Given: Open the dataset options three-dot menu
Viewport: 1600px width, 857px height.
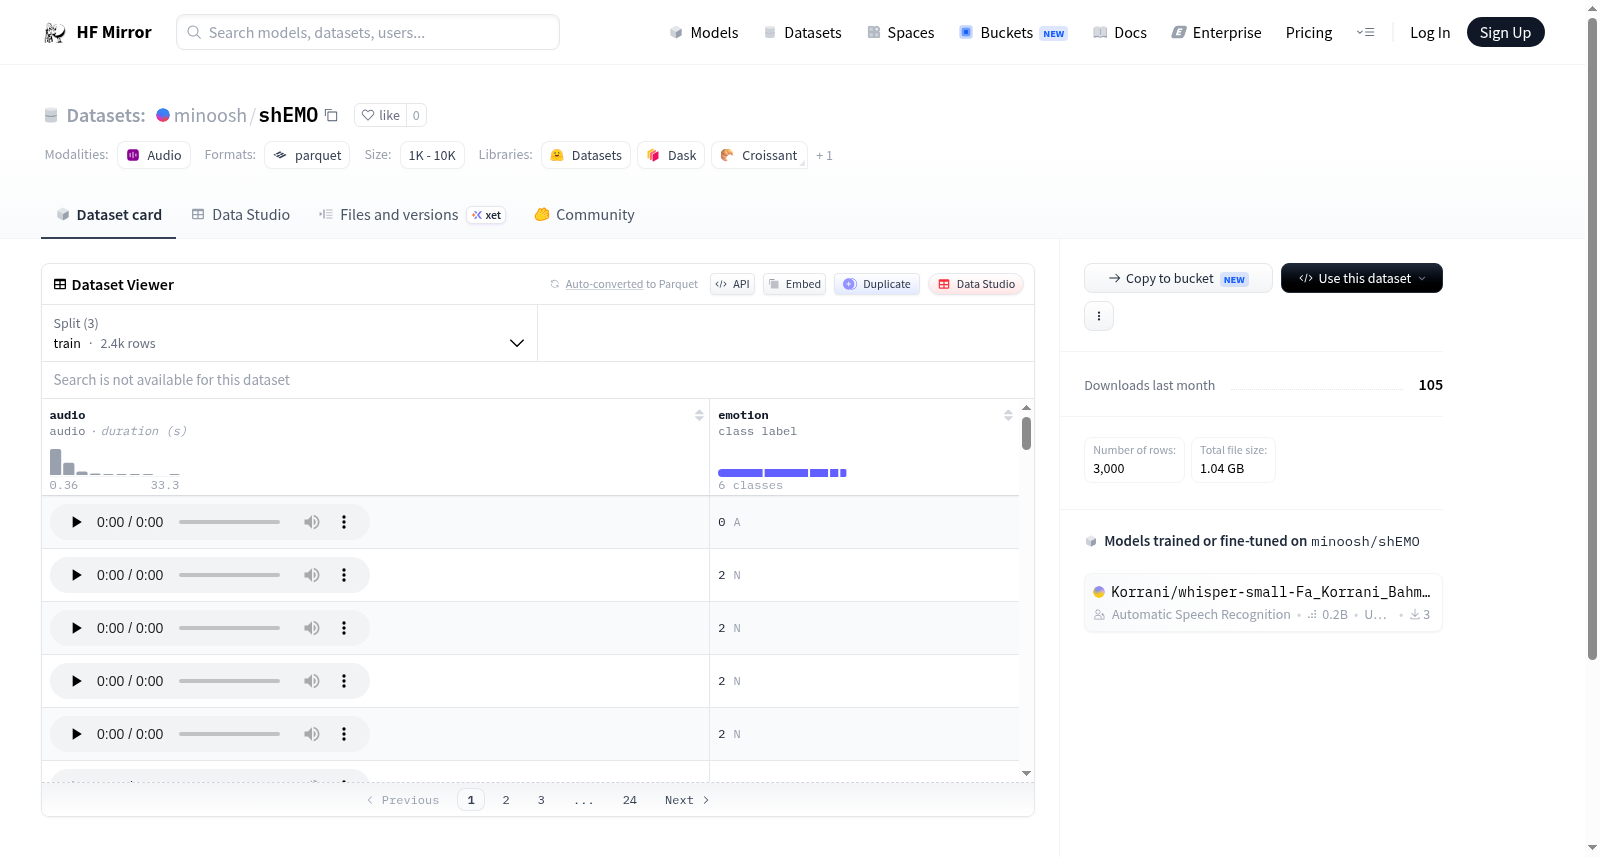Looking at the screenshot, I should pyautogui.click(x=1099, y=316).
